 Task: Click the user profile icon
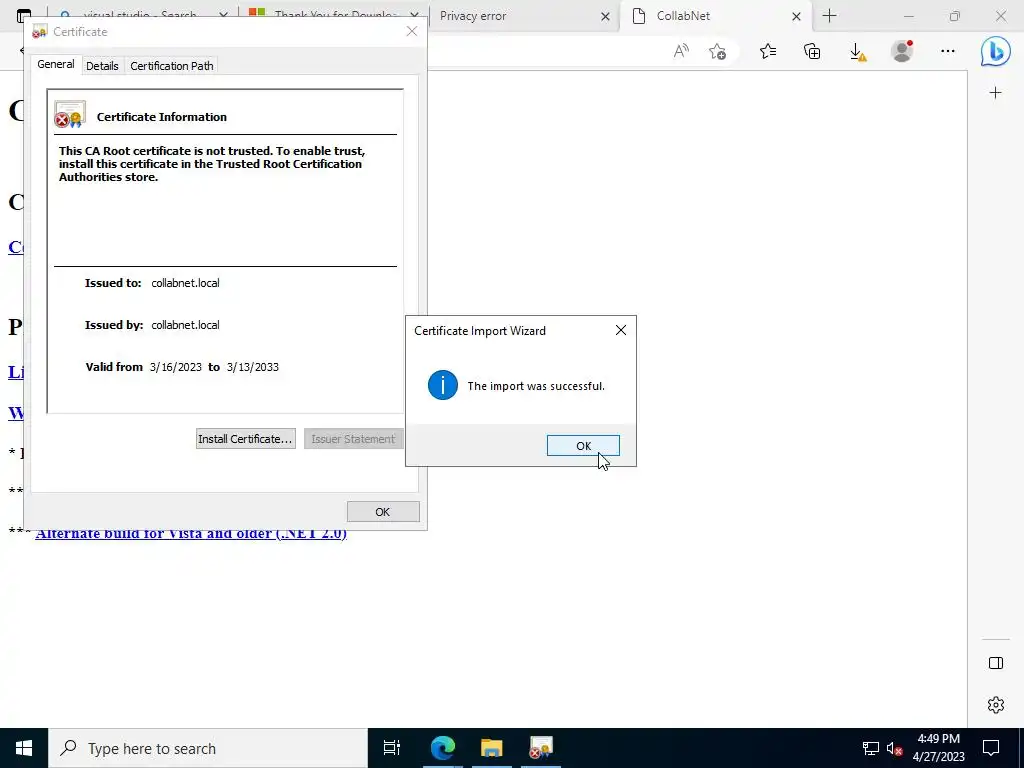(902, 51)
